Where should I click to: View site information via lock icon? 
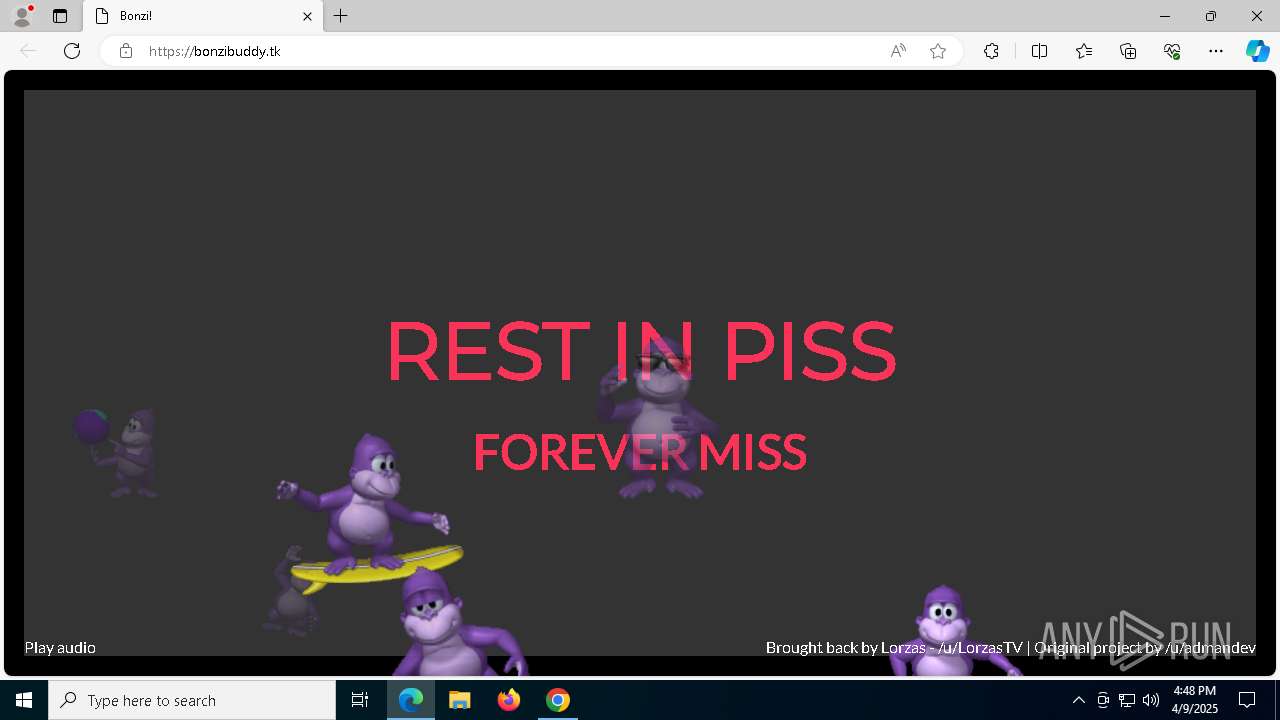pos(125,51)
